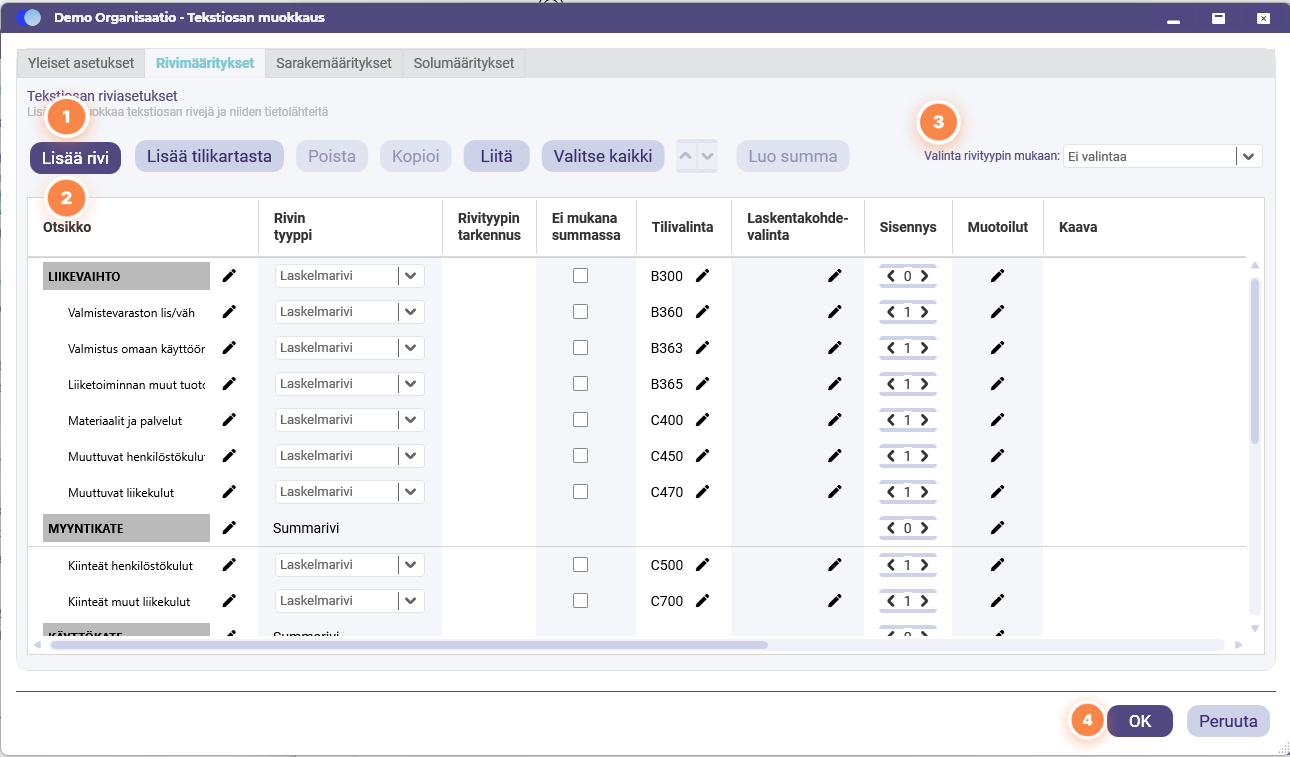Open formatting pencil for Materiaalit ja palvelut row
Screen dimensions: 1290x757
(997, 420)
